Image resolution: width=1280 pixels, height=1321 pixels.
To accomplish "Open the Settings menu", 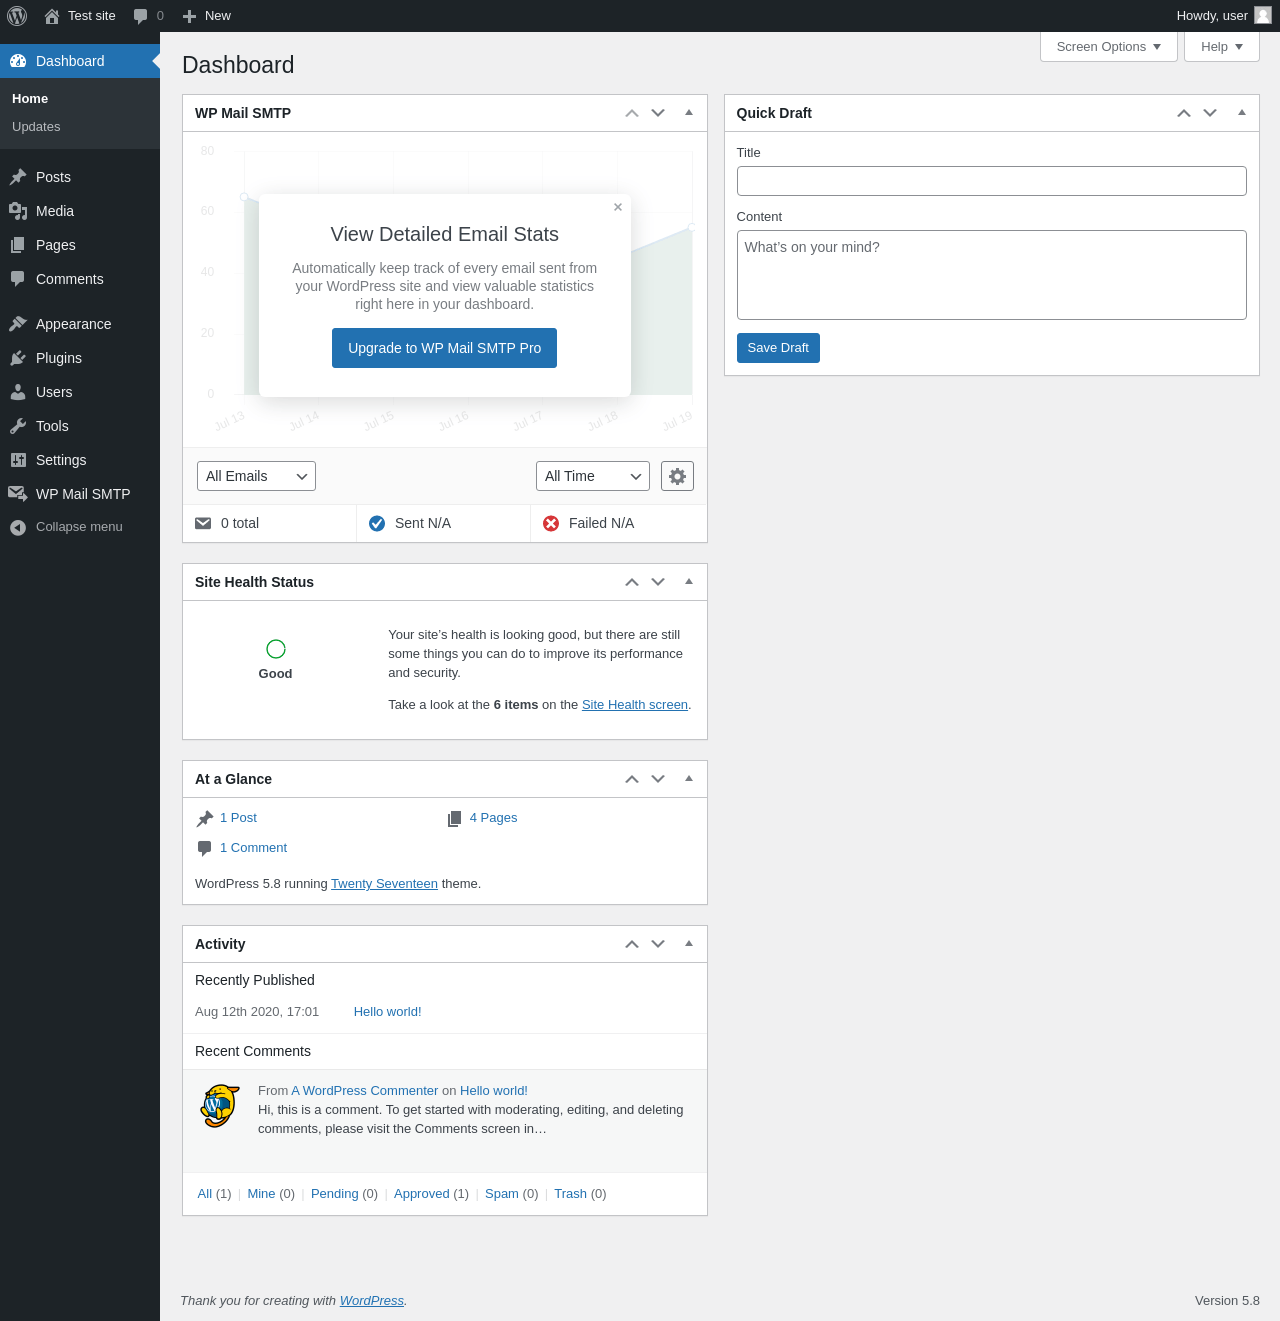I will tap(80, 460).
